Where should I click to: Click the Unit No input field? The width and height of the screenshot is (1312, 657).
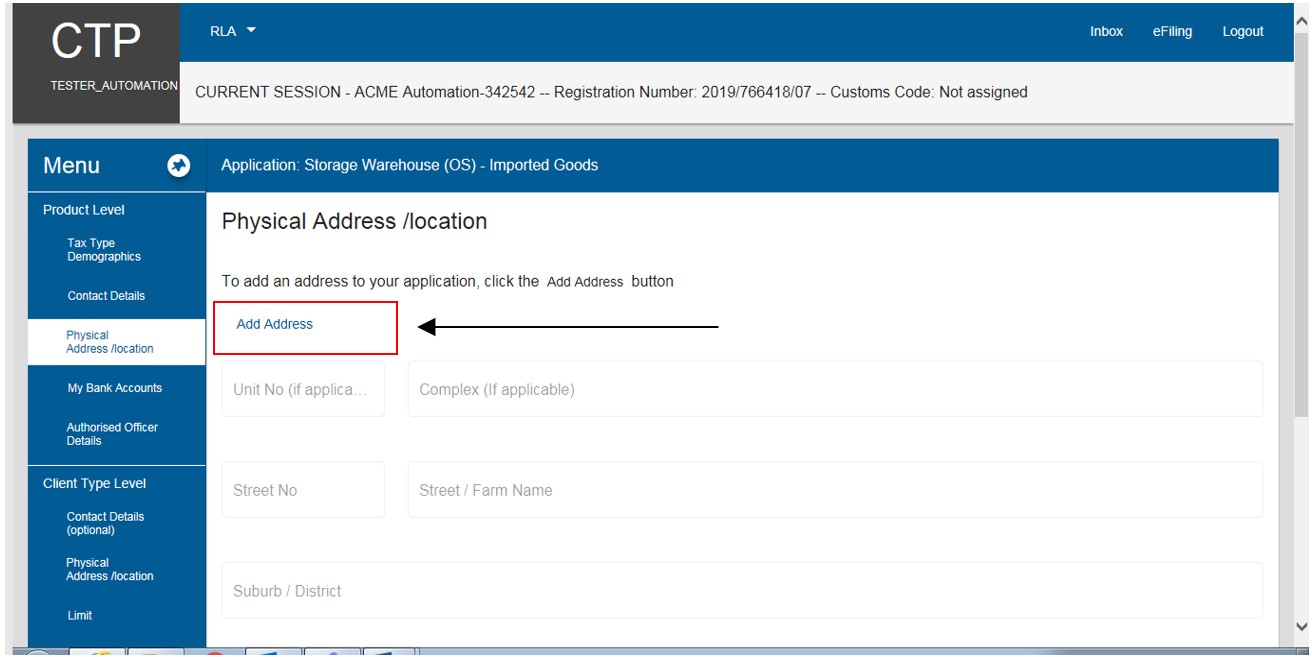point(303,389)
